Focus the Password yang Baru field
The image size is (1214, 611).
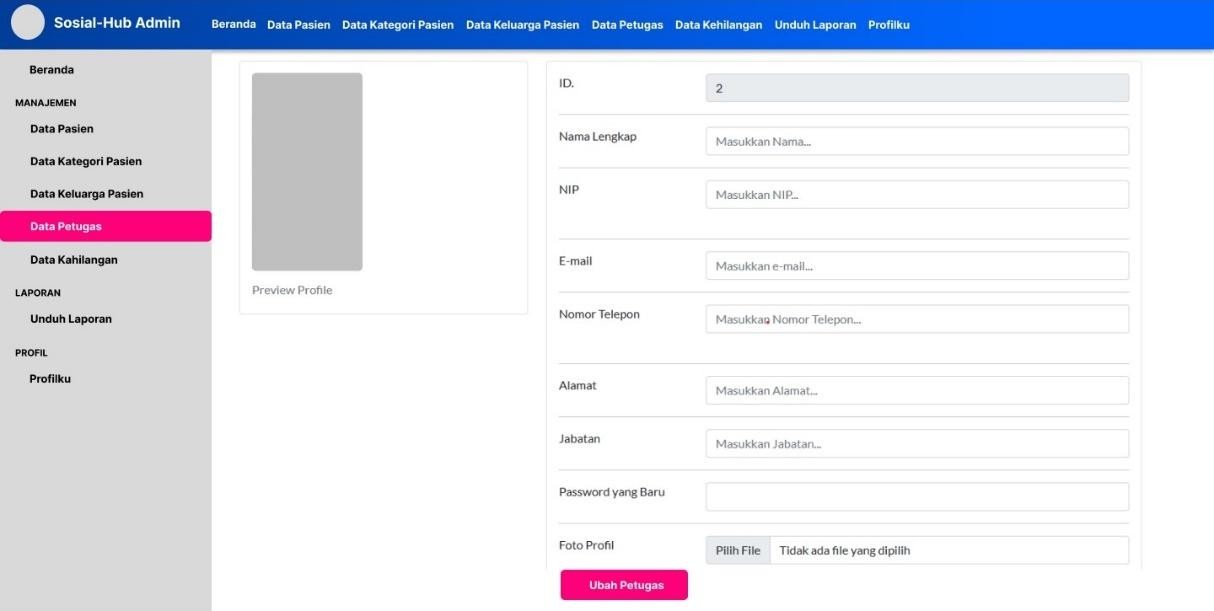916,497
